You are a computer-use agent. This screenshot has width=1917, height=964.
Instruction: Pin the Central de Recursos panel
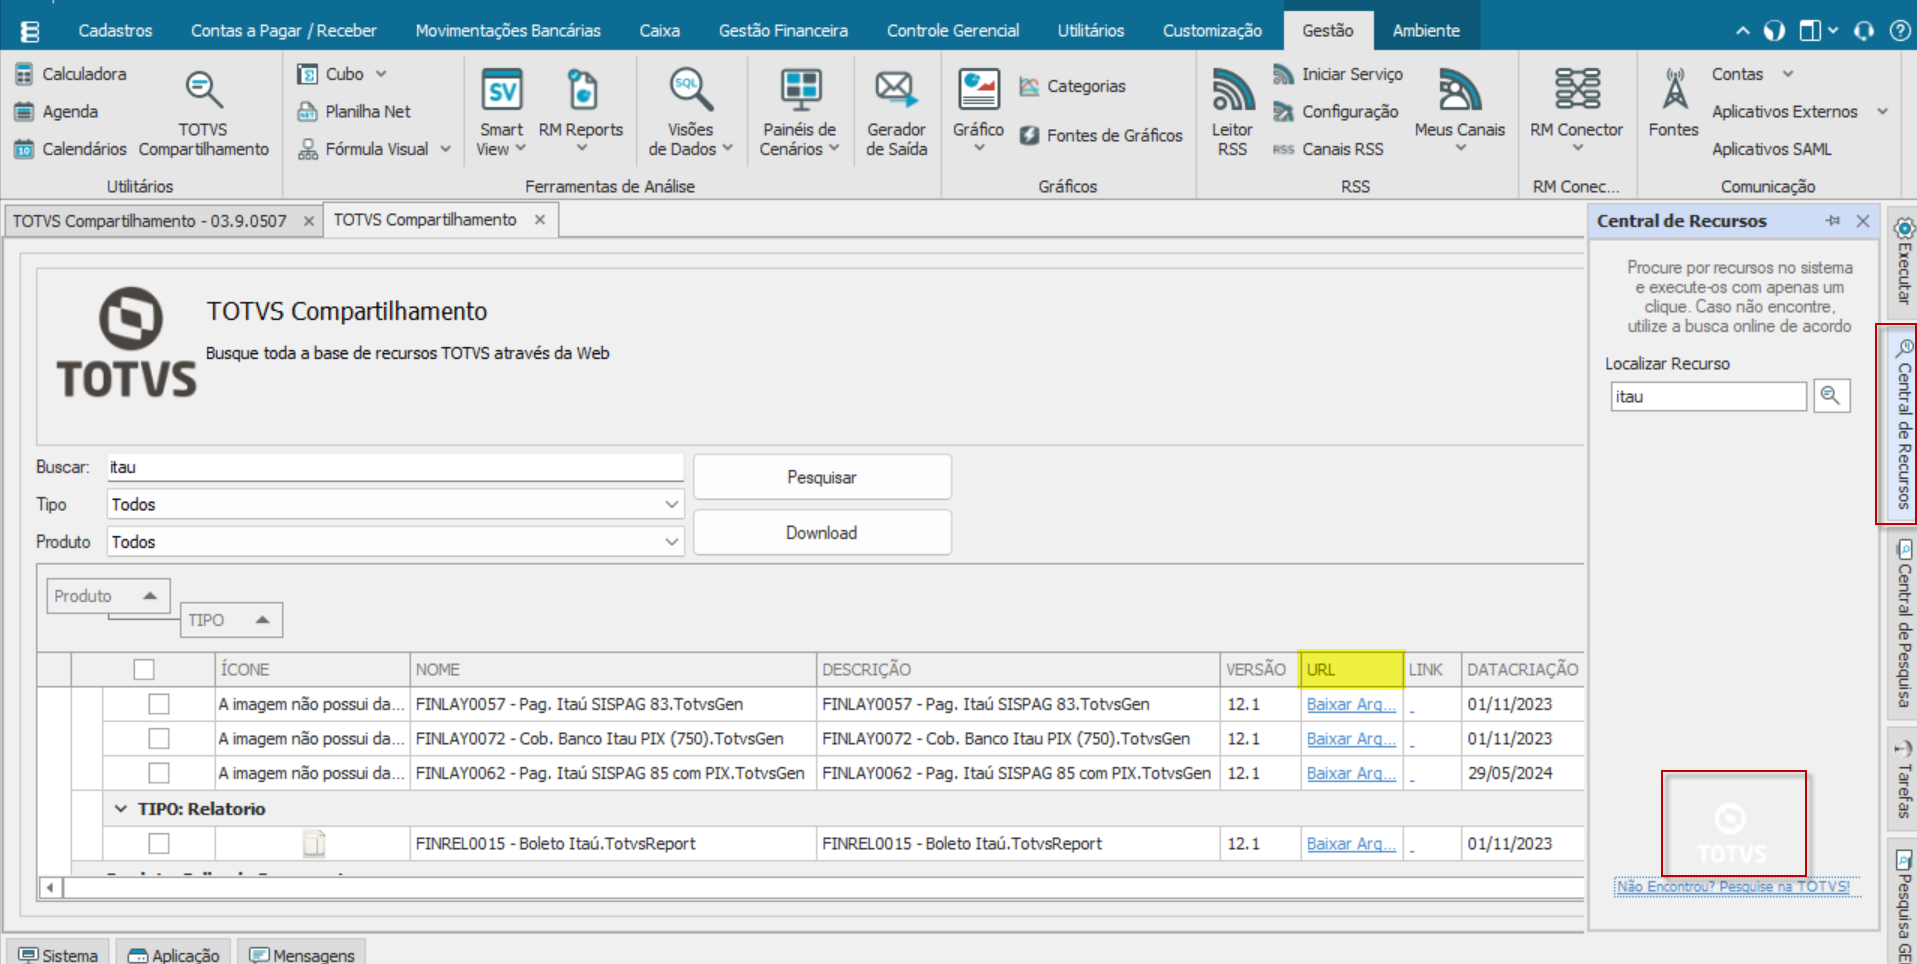pyautogui.click(x=1832, y=221)
